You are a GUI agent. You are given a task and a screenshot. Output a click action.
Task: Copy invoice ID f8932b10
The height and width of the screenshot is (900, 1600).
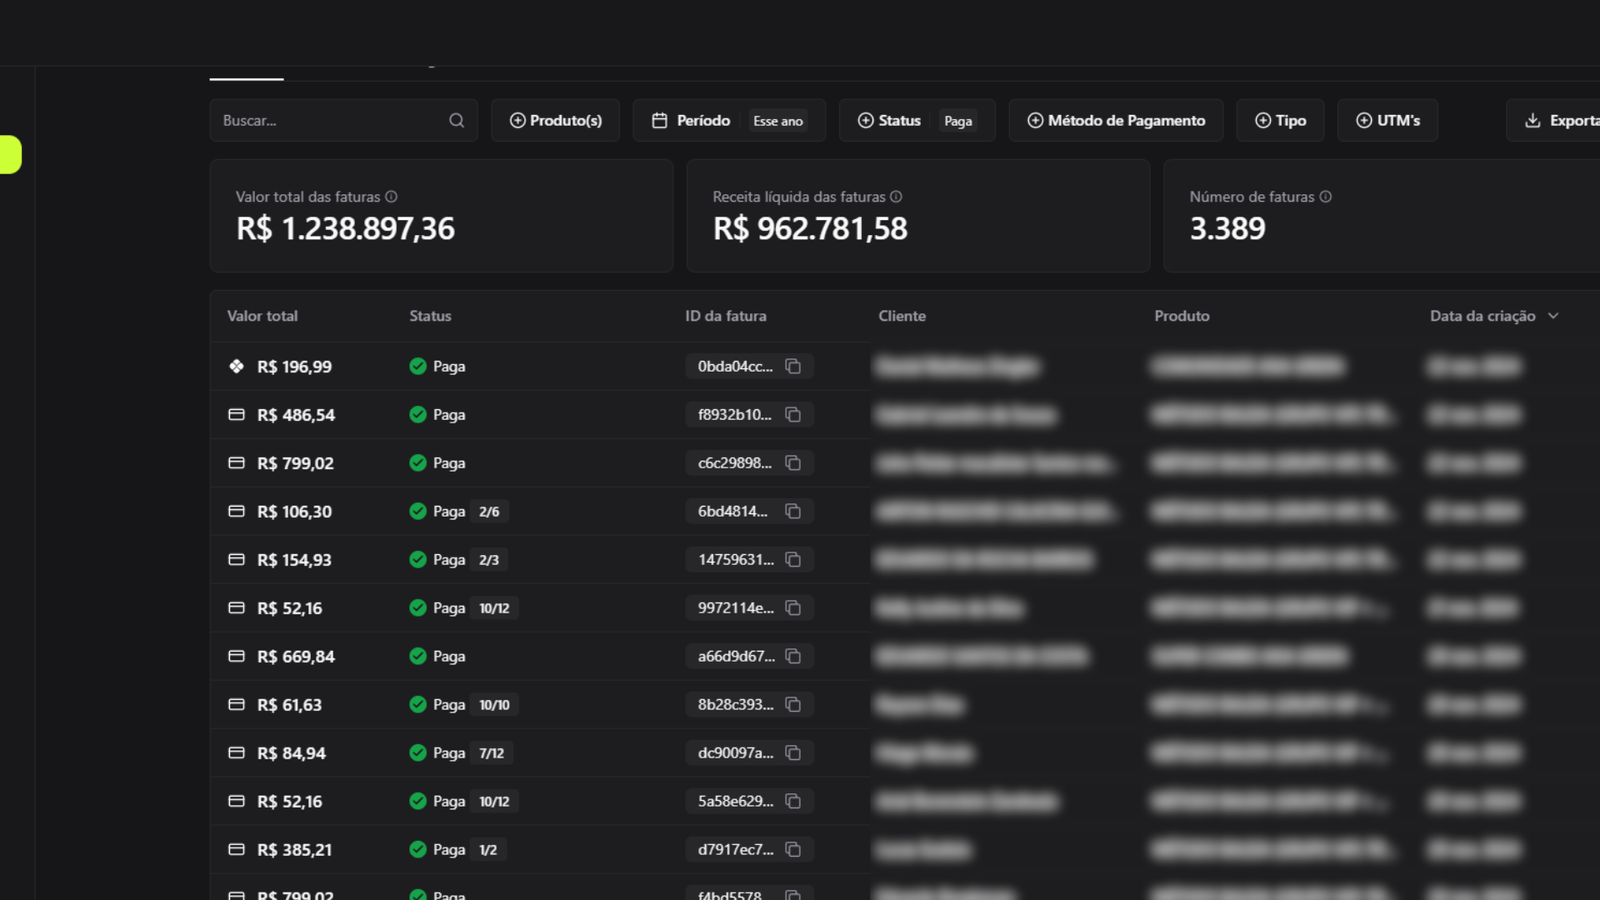(x=793, y=415)
